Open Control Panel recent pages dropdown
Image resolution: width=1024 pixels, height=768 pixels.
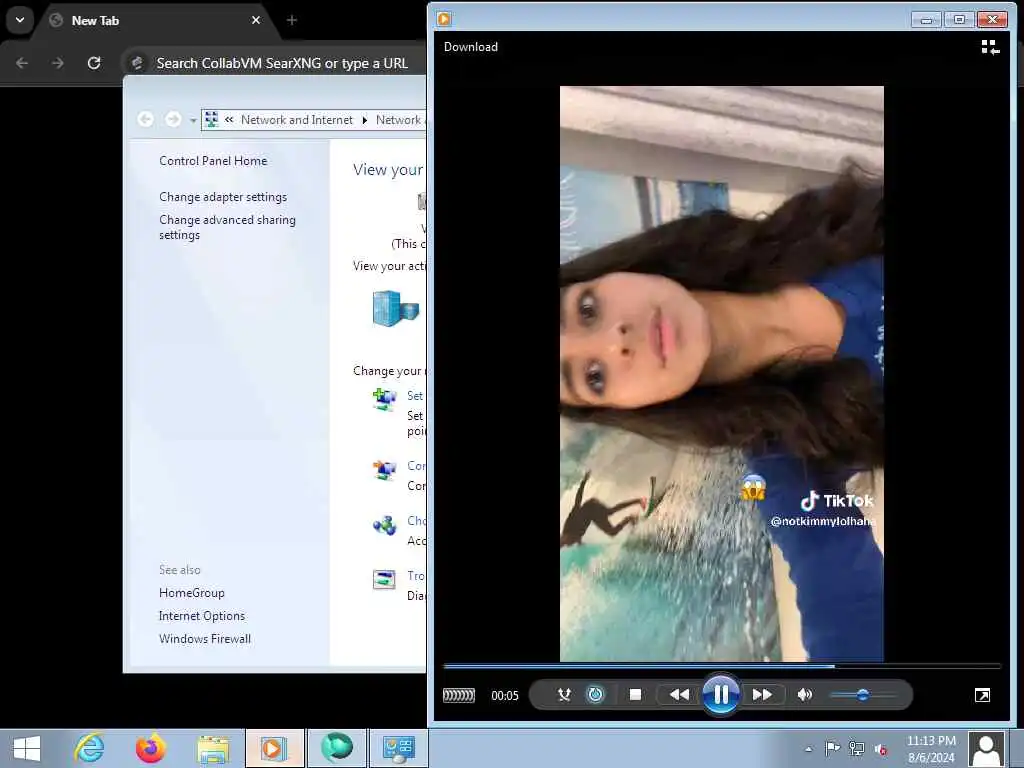193,120
